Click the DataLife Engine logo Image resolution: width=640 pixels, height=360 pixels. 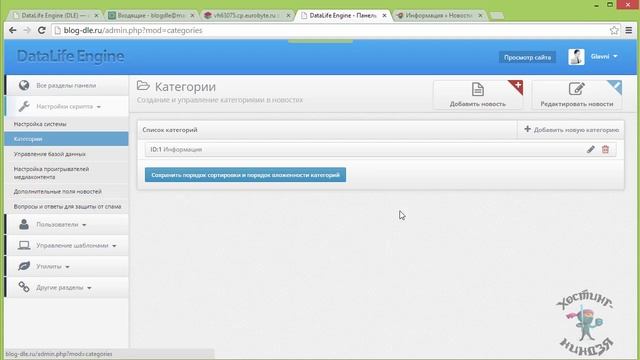coord(70,56)
